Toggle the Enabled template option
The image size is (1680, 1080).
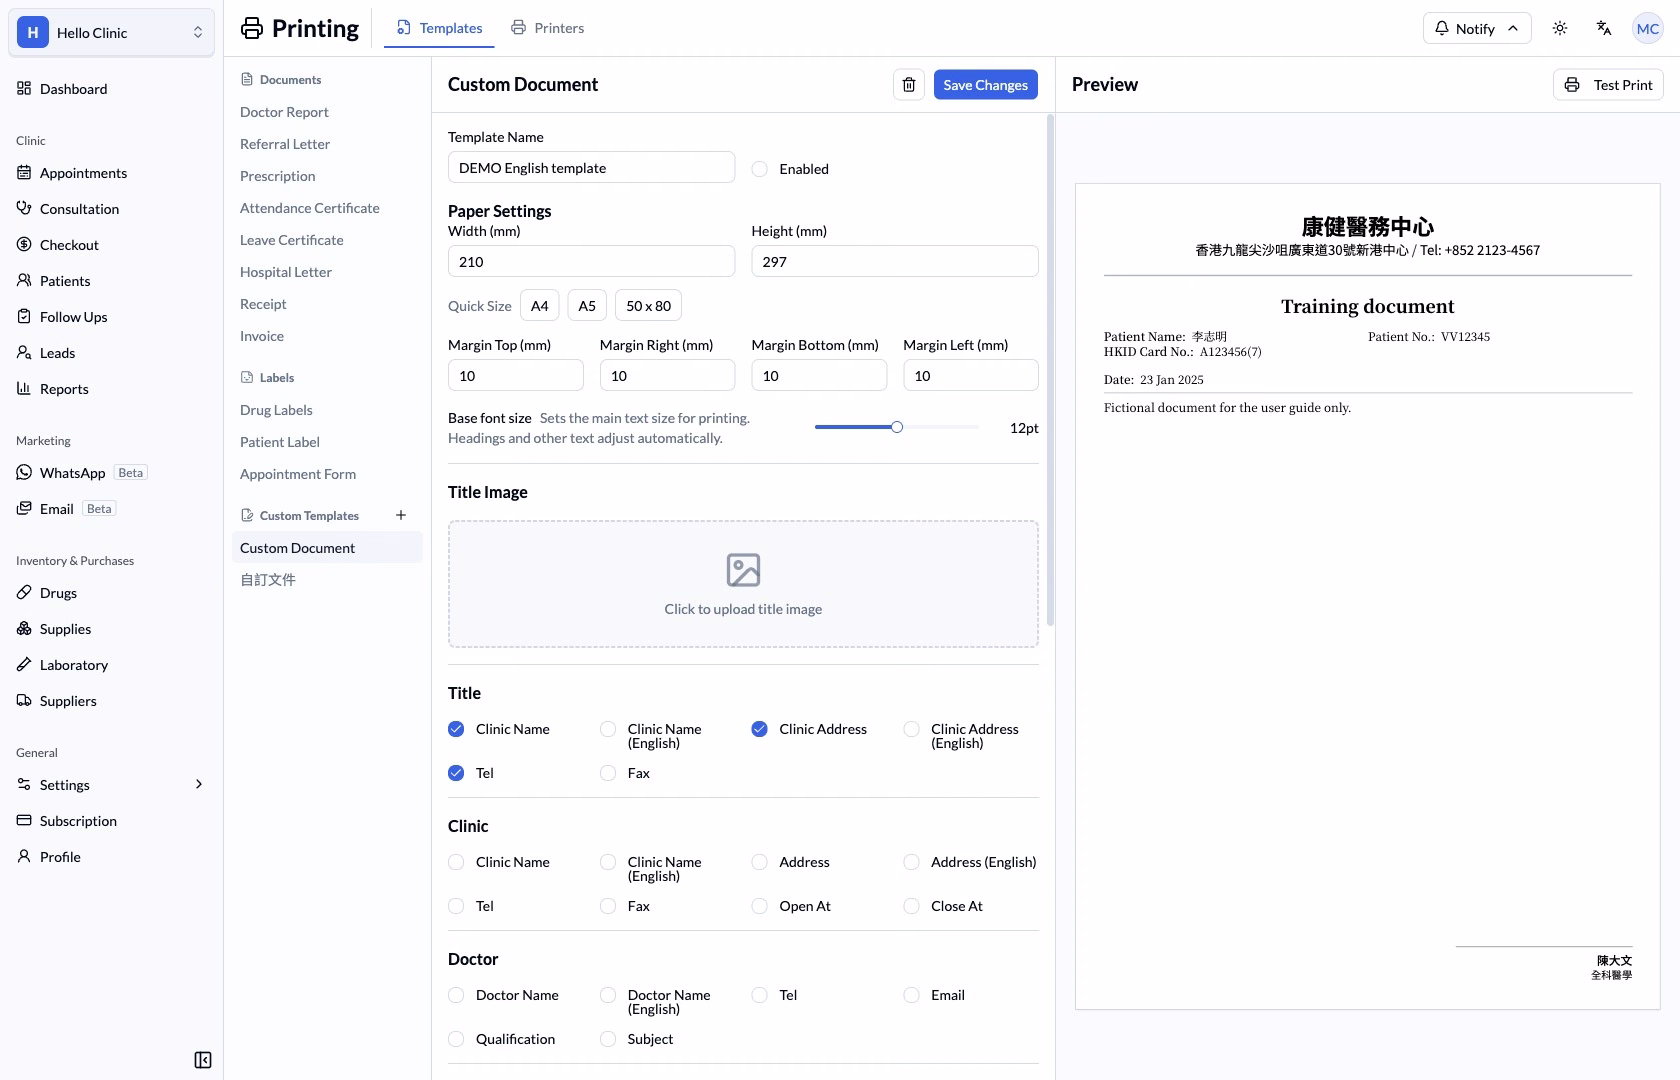point(760,169)
